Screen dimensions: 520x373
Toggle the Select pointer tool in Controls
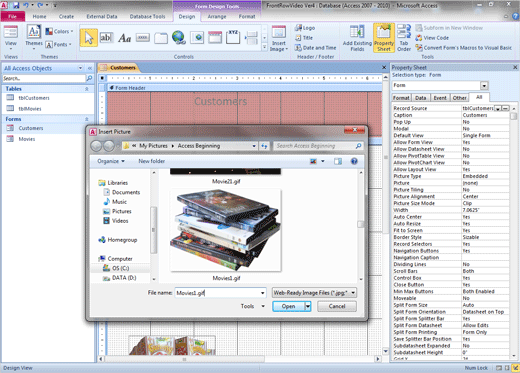pyautogui.click(x=89, y=38)
